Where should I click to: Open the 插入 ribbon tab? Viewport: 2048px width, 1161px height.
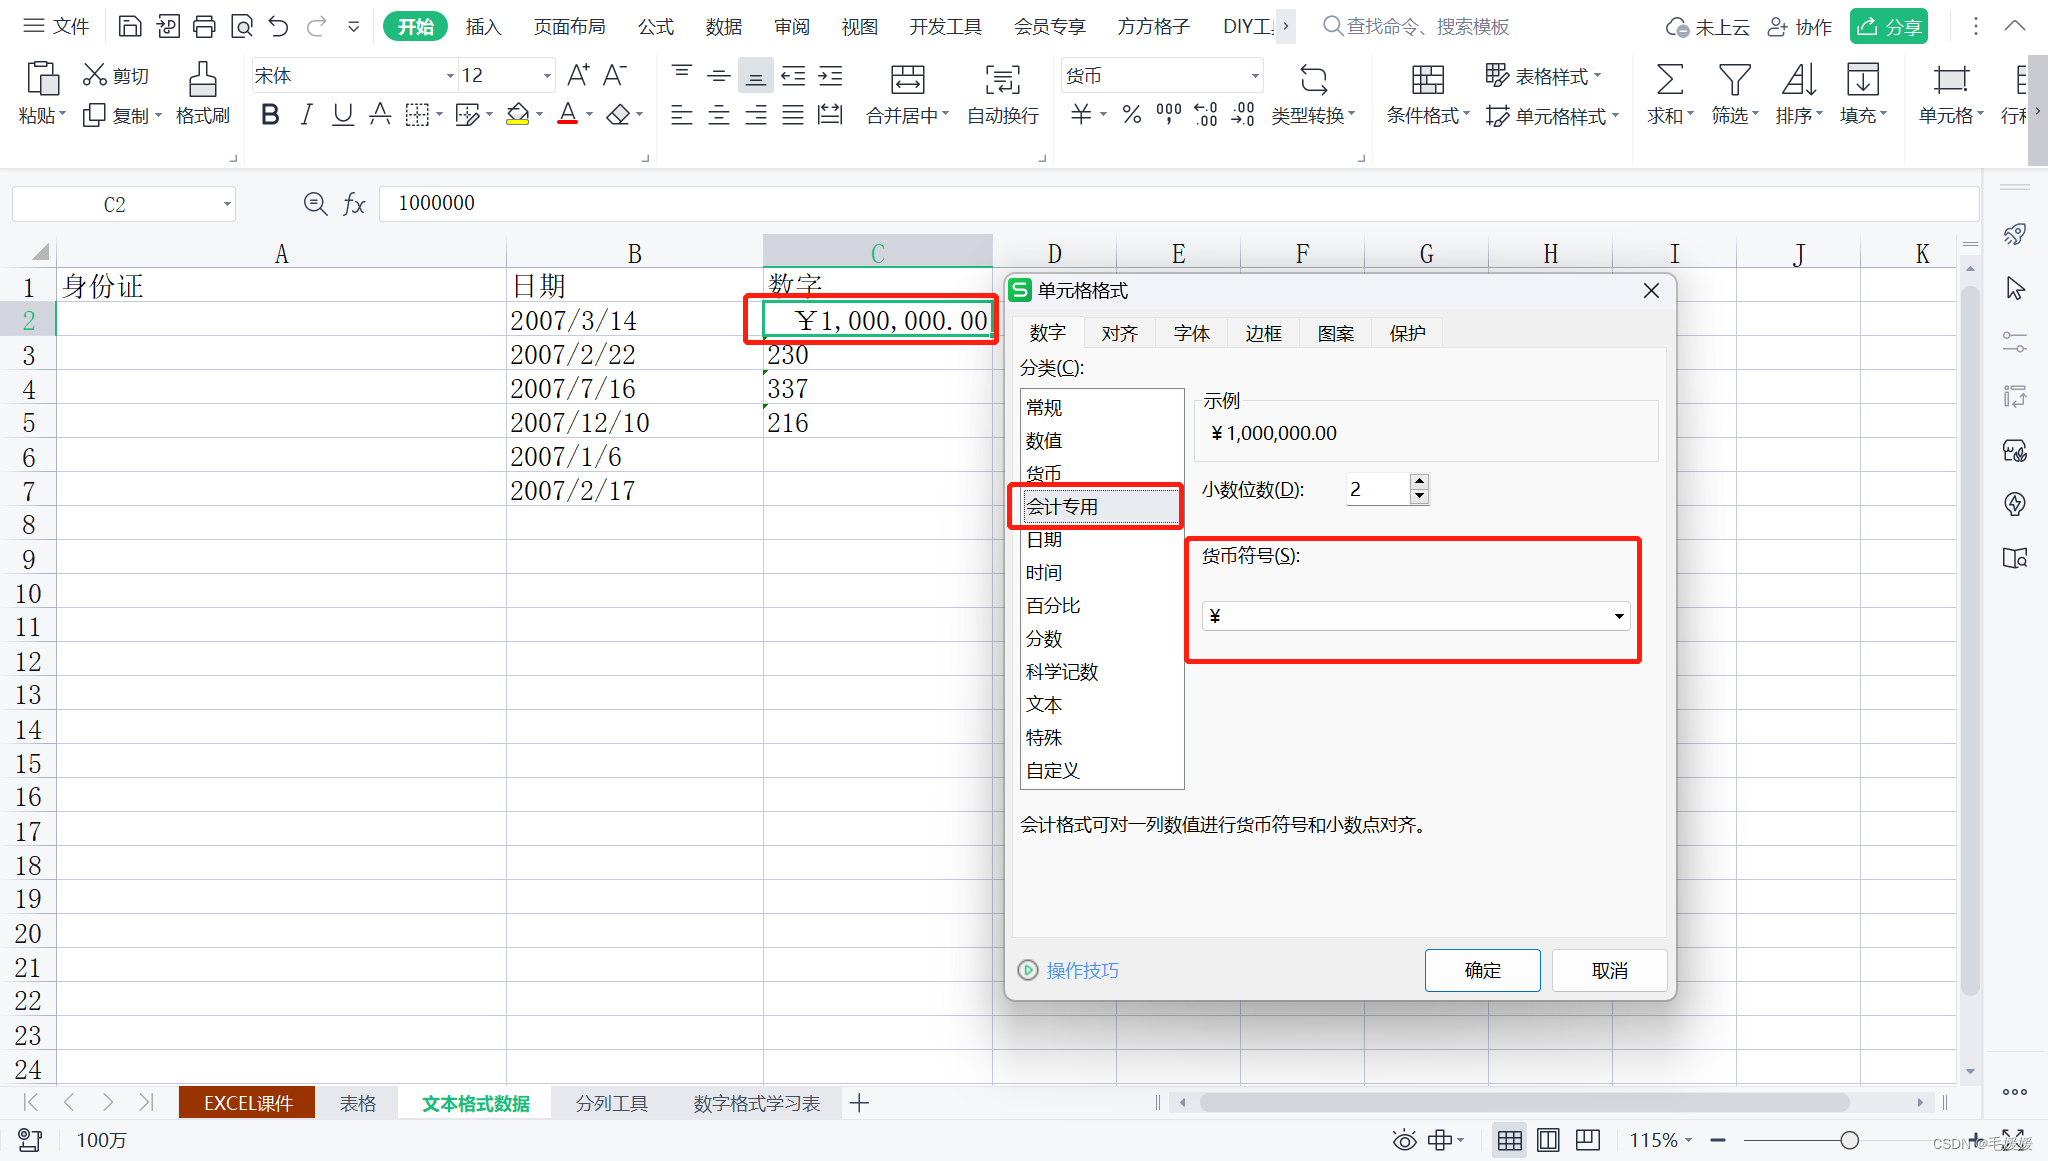click(483, 27)
